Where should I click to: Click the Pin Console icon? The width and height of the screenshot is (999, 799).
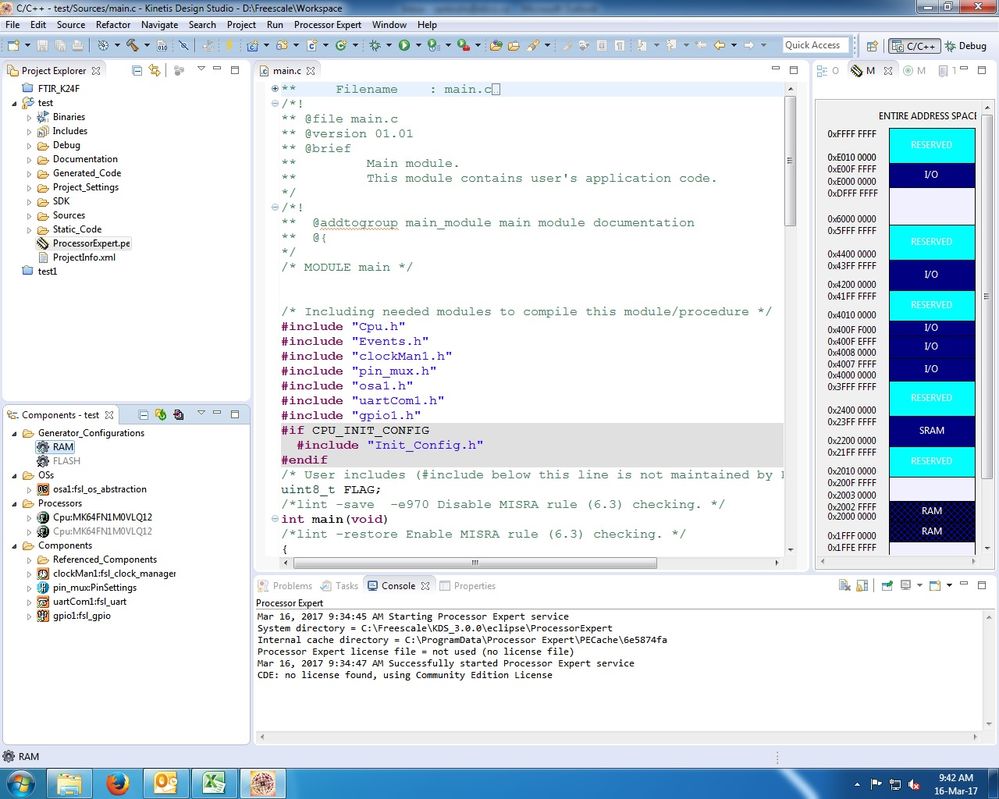point(887,586)
